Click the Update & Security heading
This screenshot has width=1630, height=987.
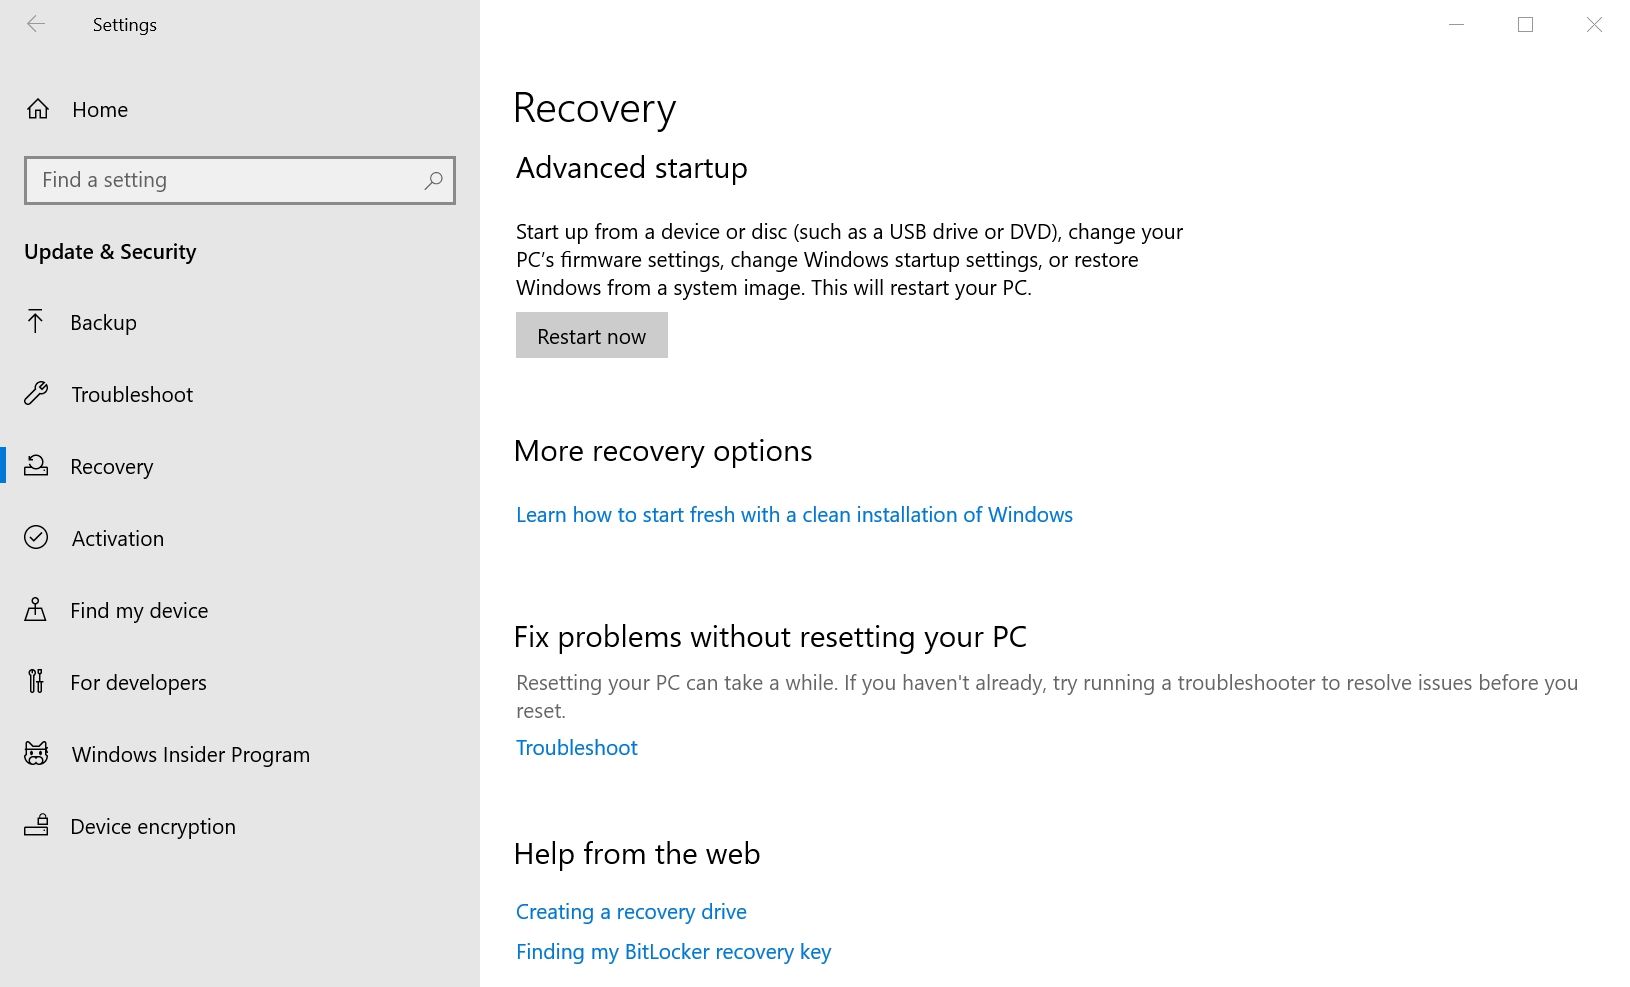[110, 252]
